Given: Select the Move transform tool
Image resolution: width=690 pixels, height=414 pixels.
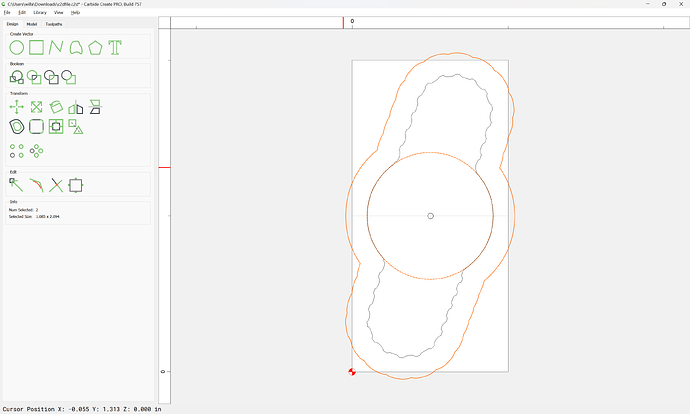Looking at the screenshot, I should tap(17, 107).
